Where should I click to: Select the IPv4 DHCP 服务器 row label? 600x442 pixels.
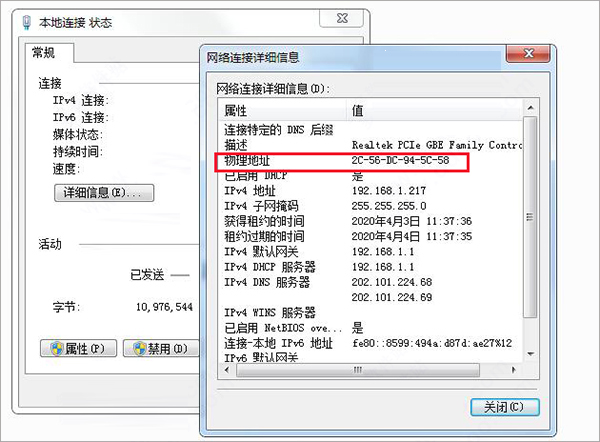(270, 267)
